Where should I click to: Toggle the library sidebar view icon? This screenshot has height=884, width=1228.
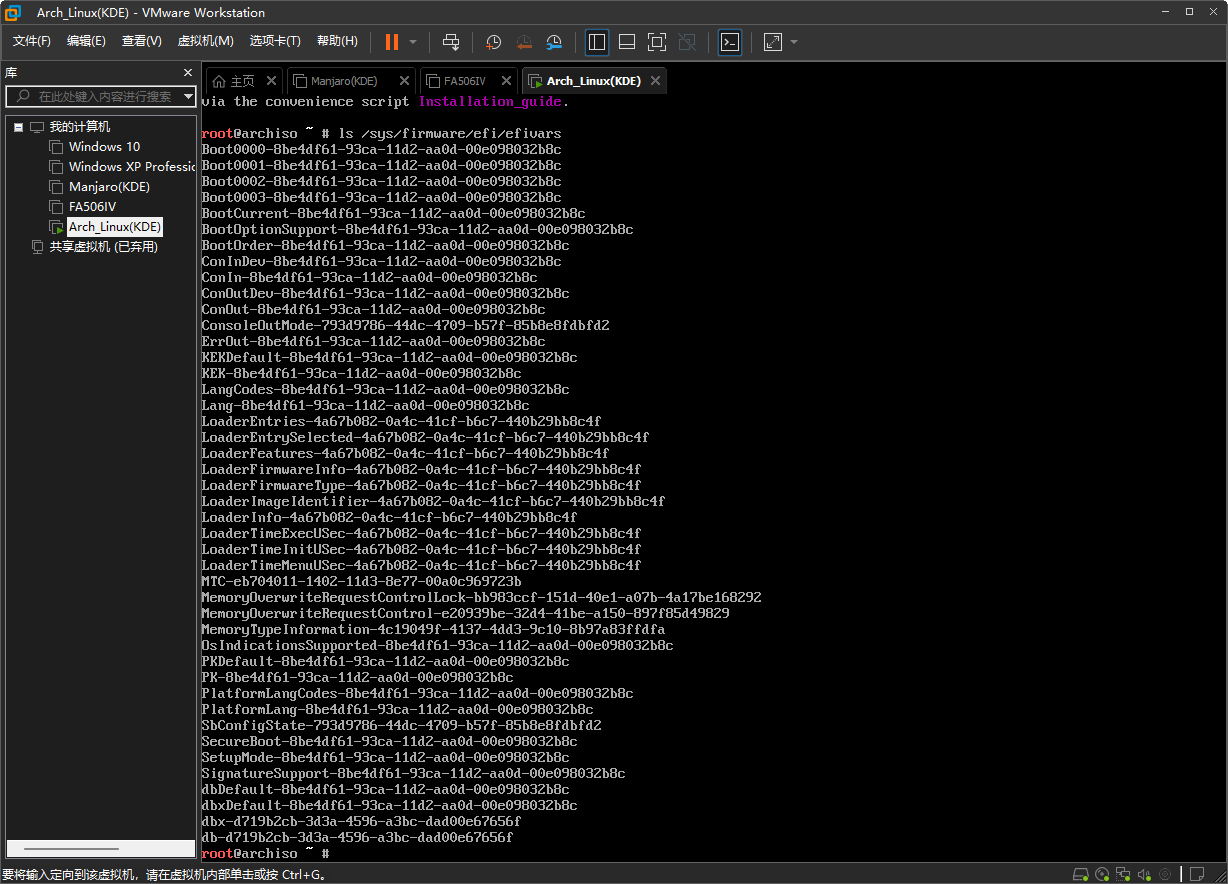click(597, 42)
